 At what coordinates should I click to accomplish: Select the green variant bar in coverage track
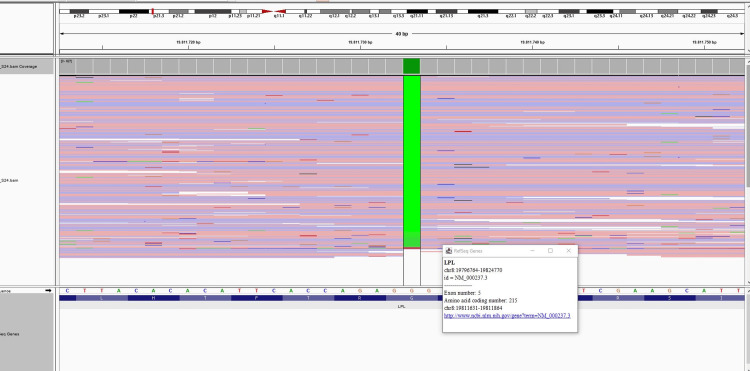[411, 66]
